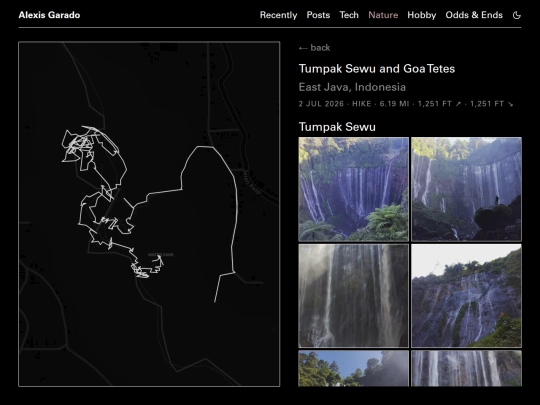Click the HIKE activity type text
Screen dimensions: 540x405
[x=362, y=104]
